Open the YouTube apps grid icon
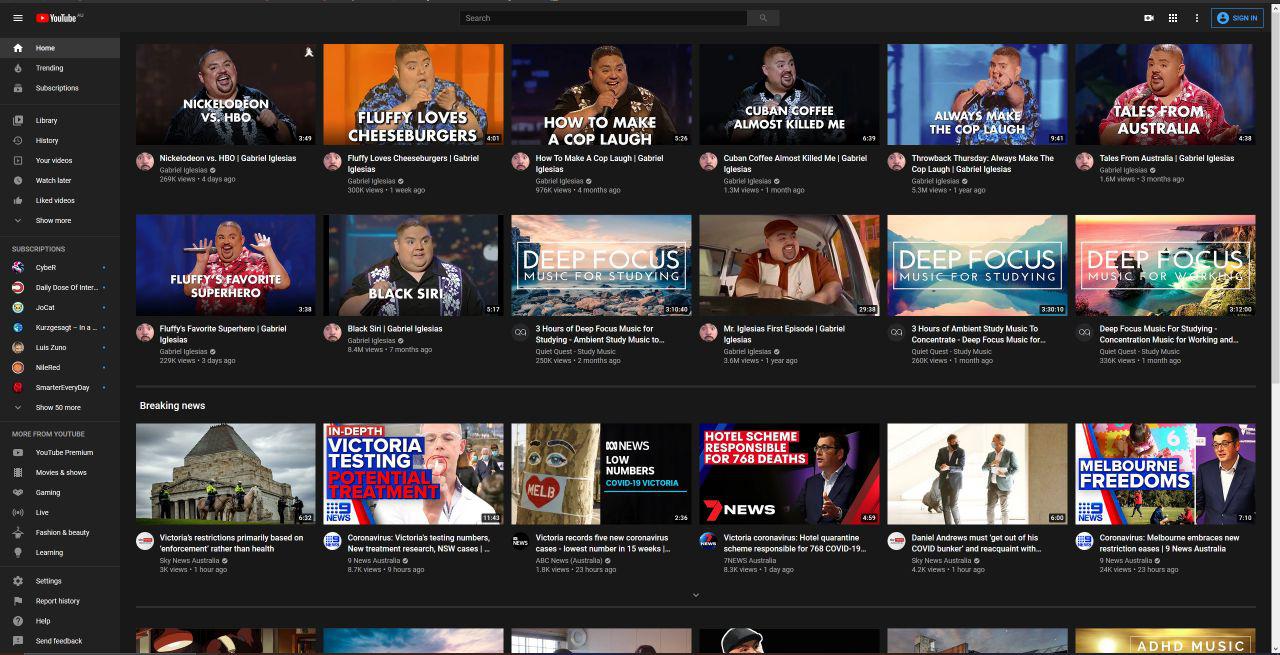The image size is (1280, 655). [x=1173, y=18]
